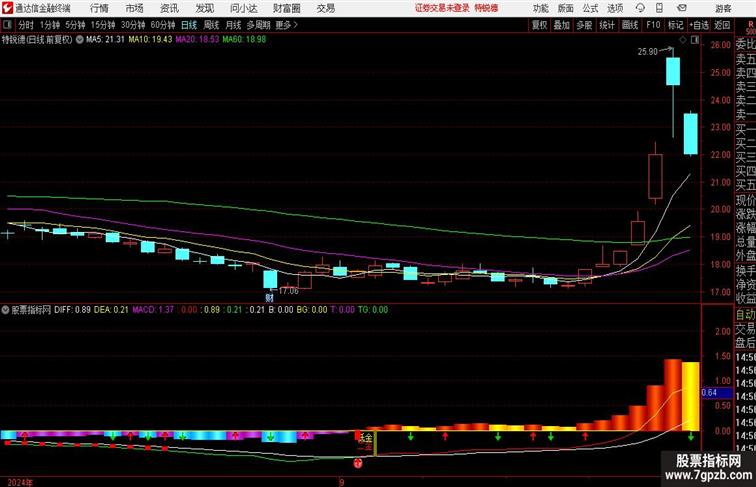Open the 发现 menu
The image size is (756, 487).
(204, 8)
